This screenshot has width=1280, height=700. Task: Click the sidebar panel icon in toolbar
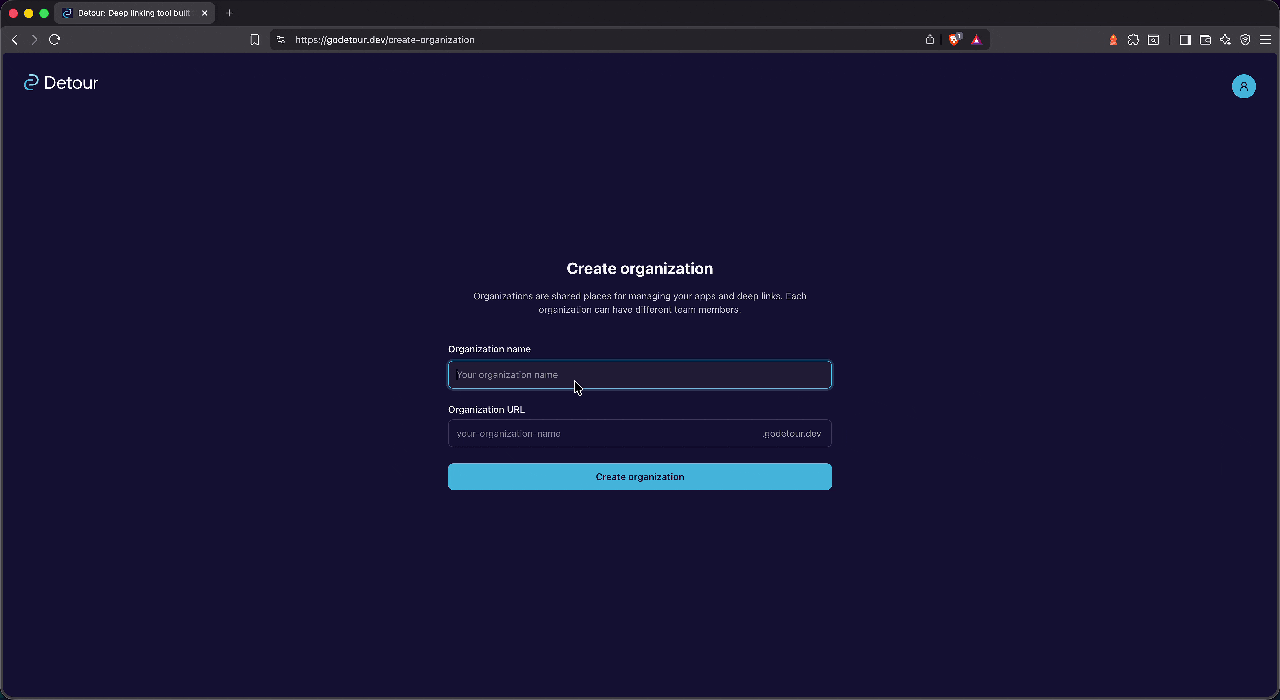[1185, 39]
